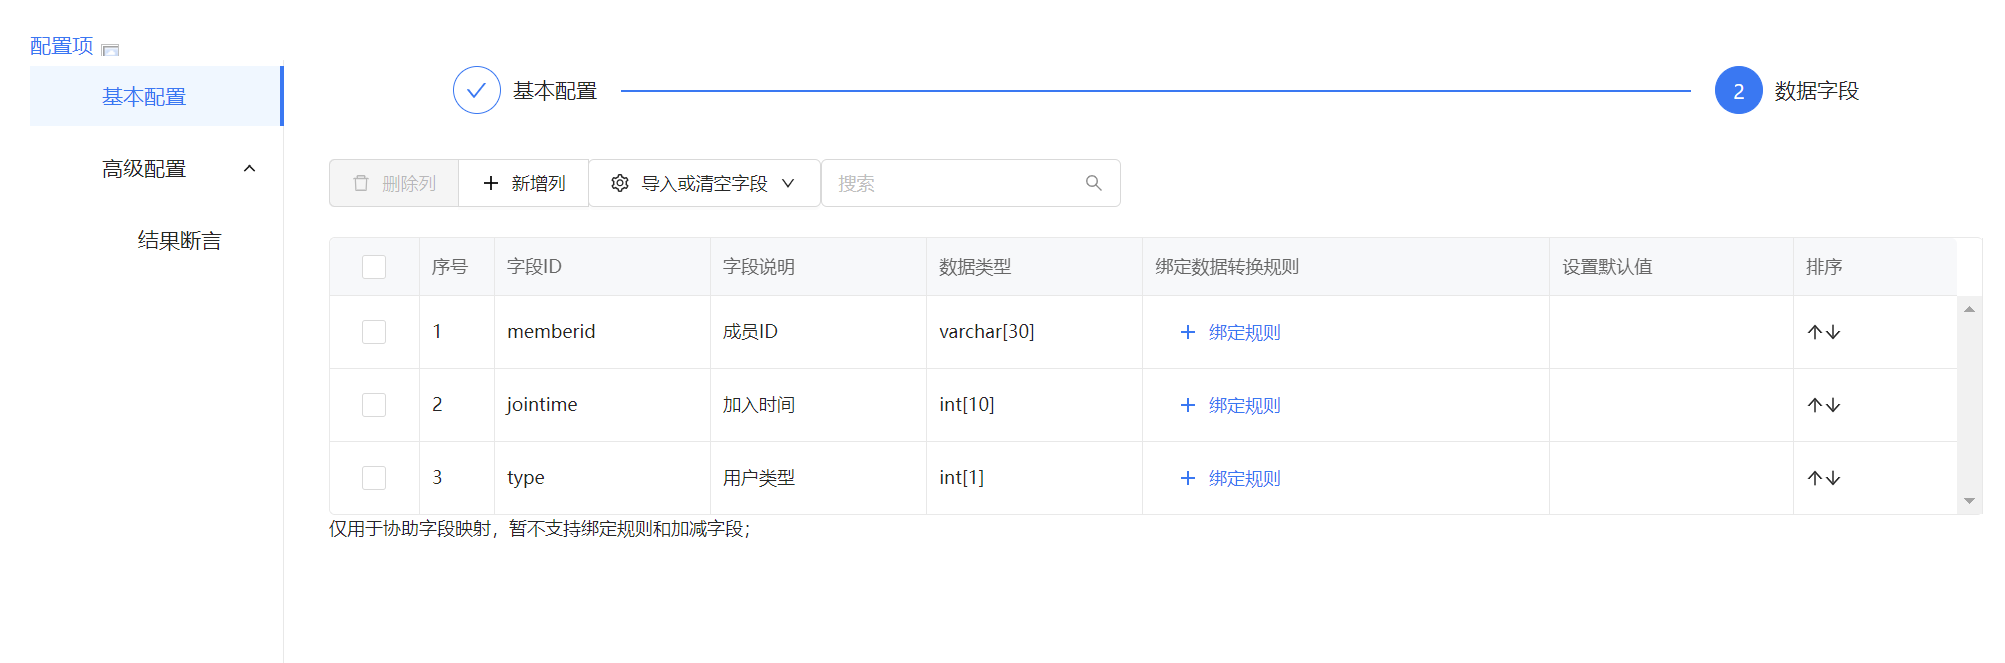The image size is (2005, 663).
Task: Toggle the select-all checkbox in table header
Action: click(x=374, y=267)
